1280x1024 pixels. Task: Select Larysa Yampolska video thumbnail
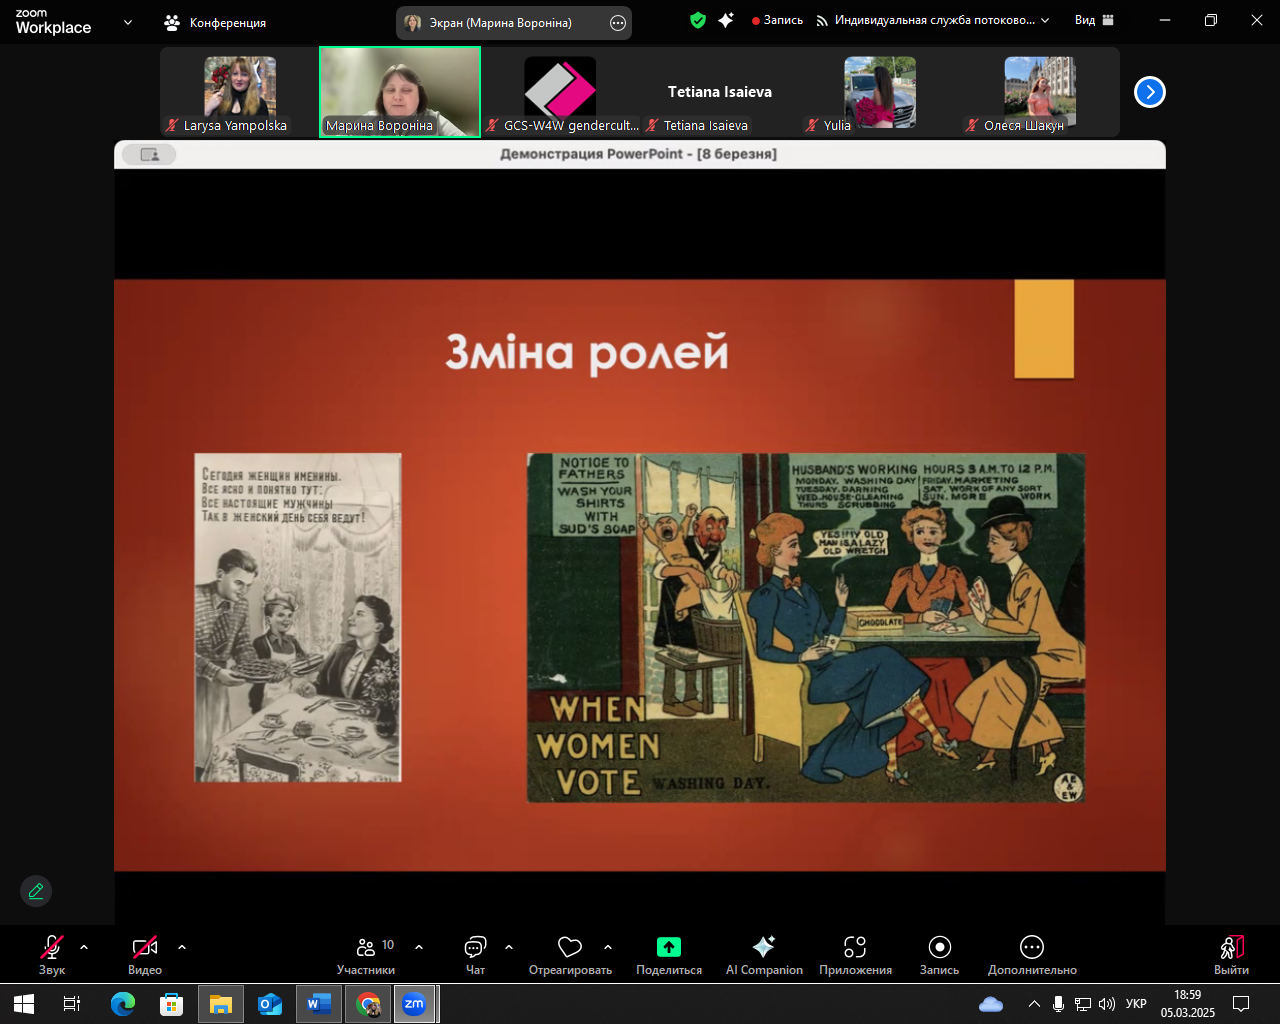tap(240, 92)
